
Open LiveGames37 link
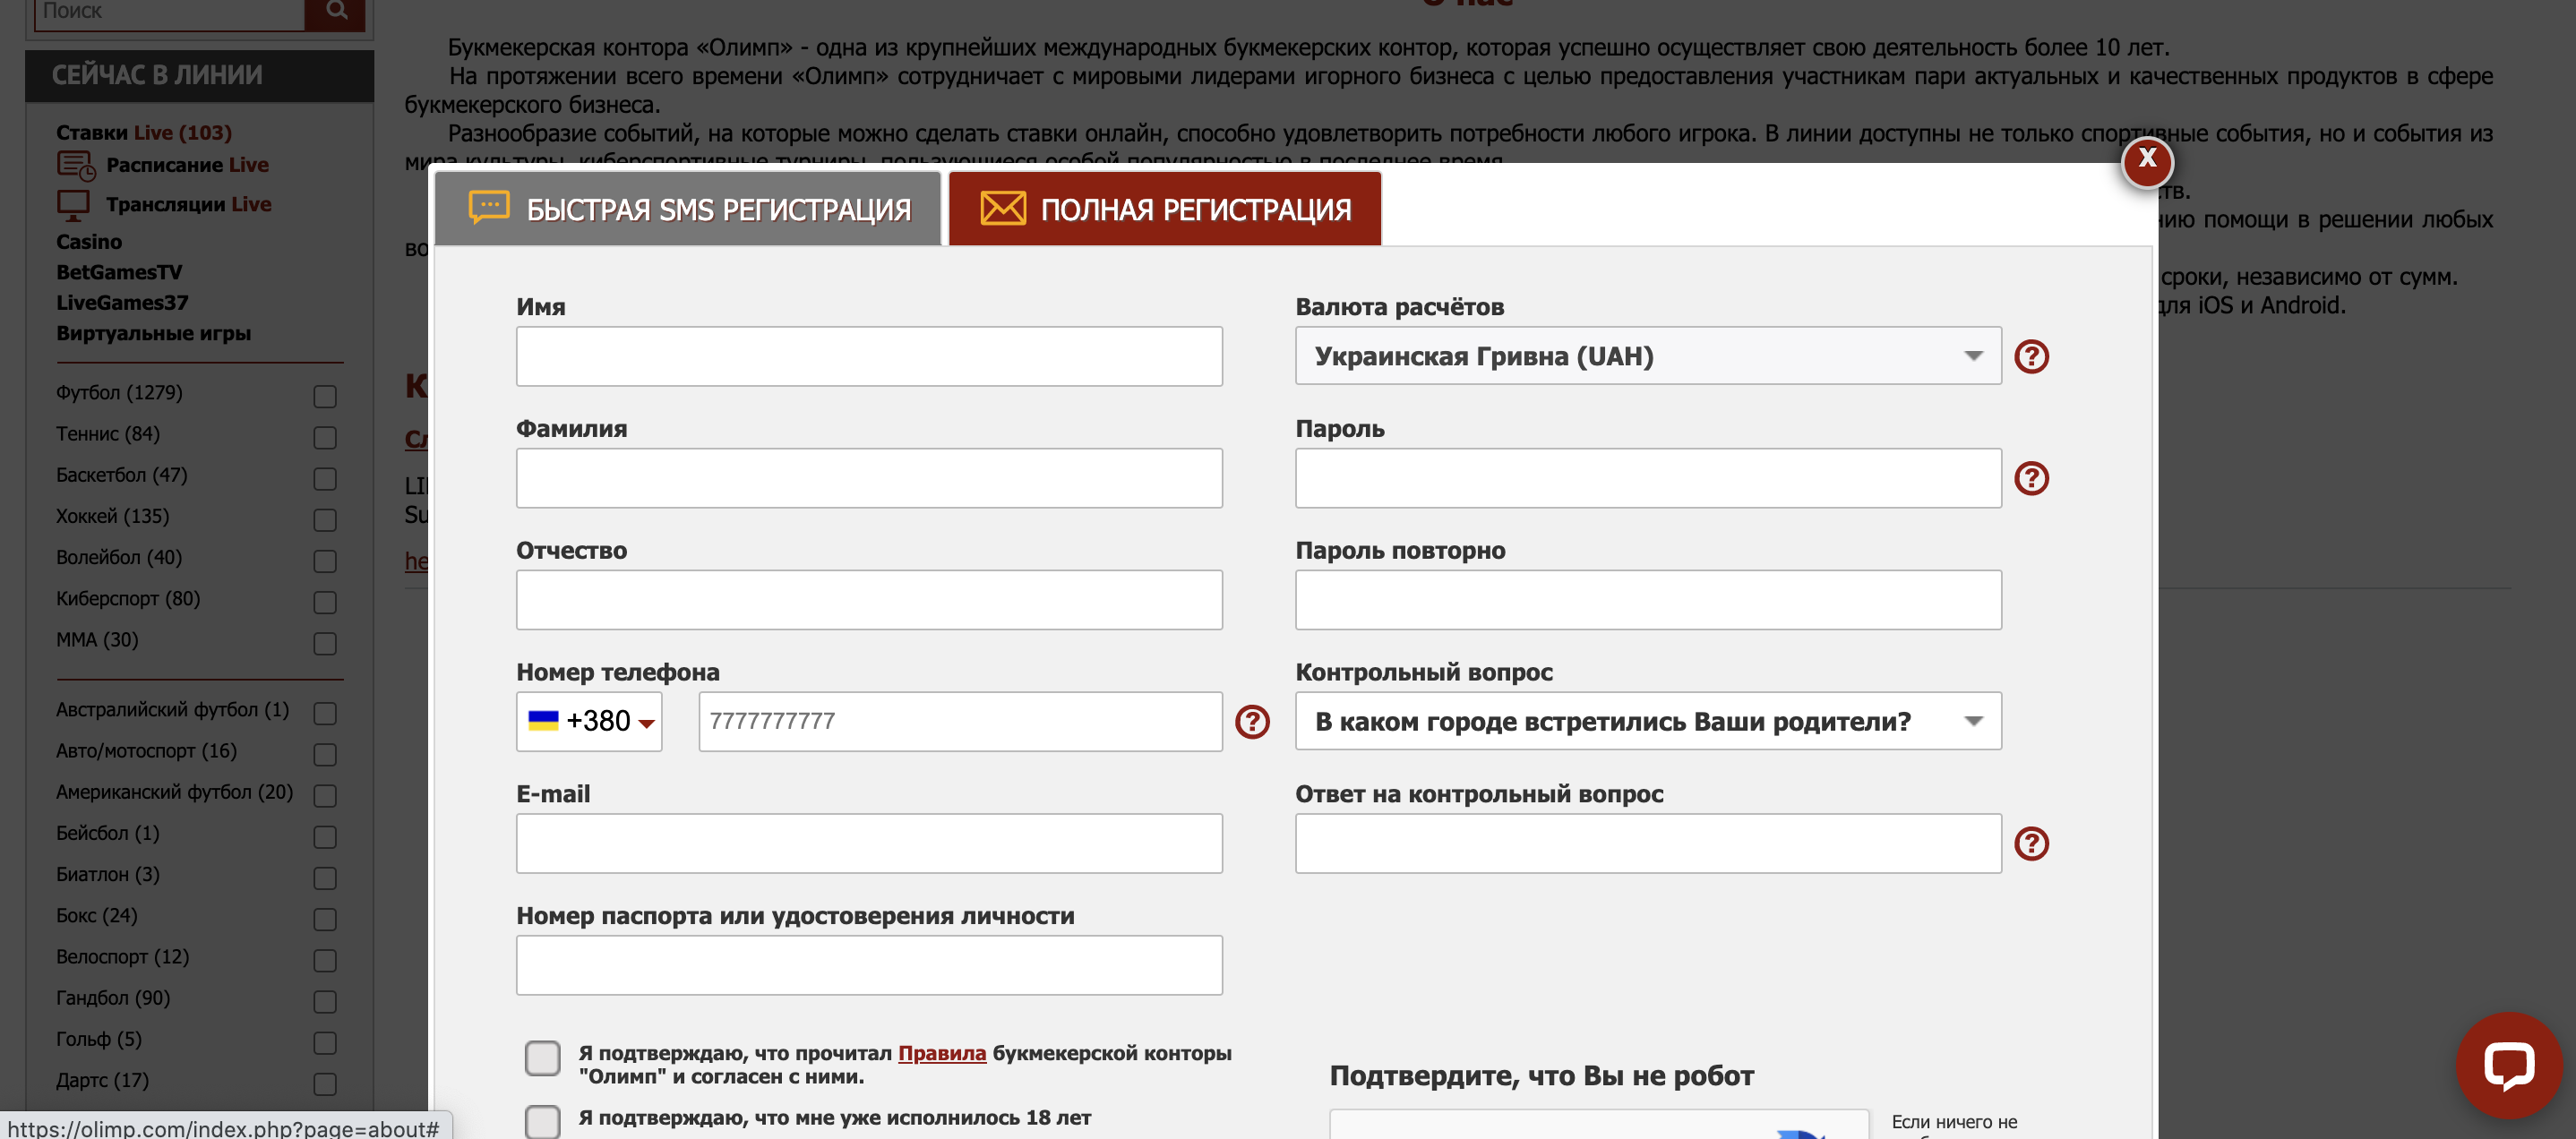coord(122,303)
